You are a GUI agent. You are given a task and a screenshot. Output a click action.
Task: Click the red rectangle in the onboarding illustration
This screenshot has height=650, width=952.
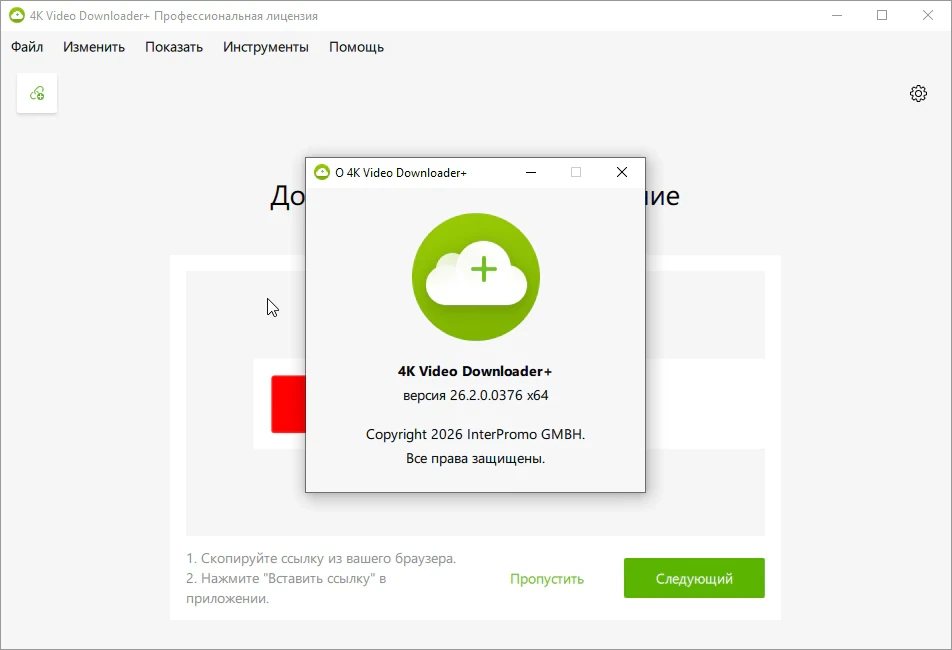[x=288, y=404]
